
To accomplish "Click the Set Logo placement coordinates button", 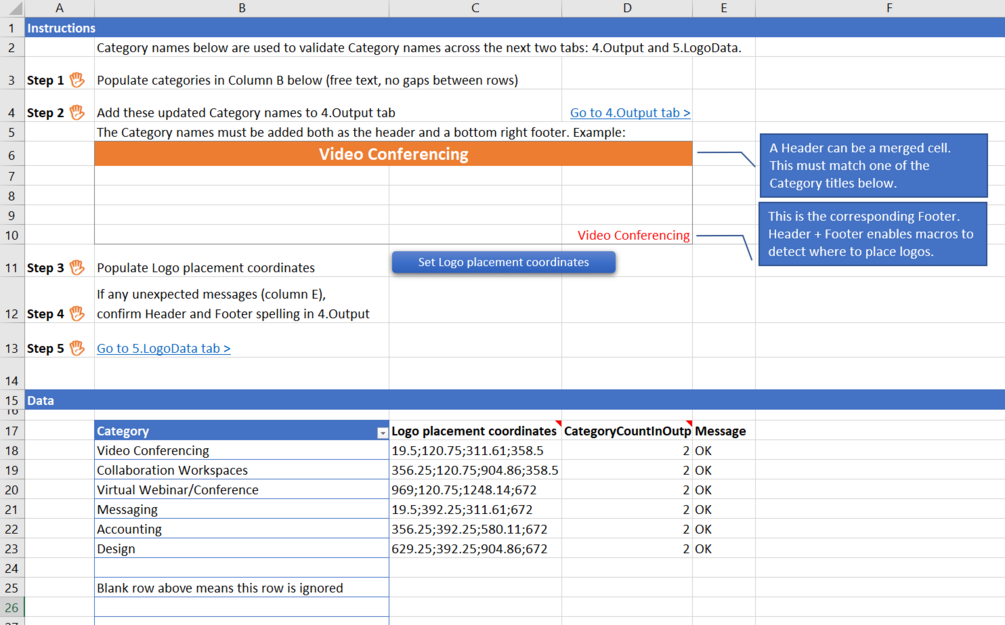I will tap(504, 262).
